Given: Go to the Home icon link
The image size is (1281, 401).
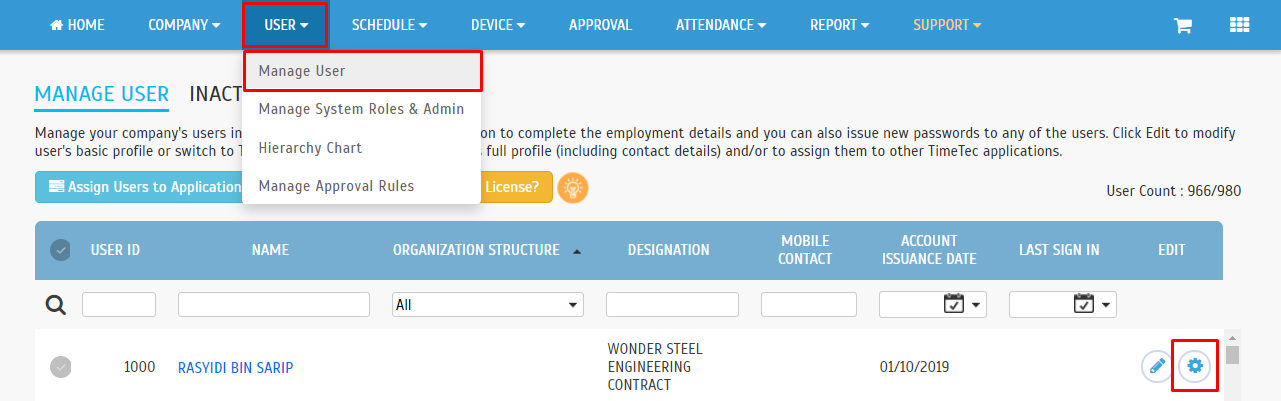Looking at the screenshot, I should click(77, 25).
